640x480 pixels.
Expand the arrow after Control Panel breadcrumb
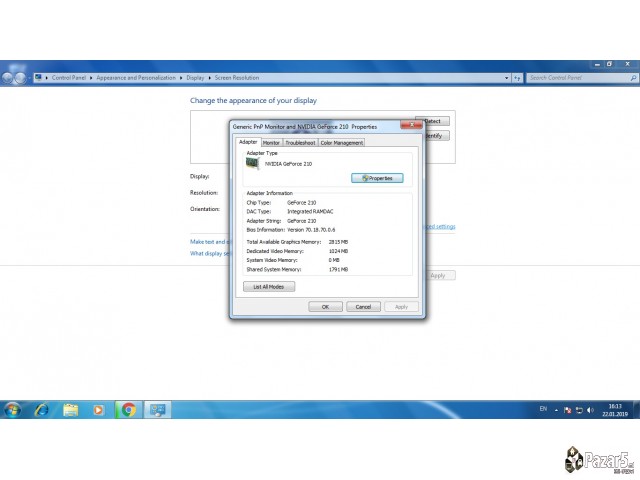(91, 78)
